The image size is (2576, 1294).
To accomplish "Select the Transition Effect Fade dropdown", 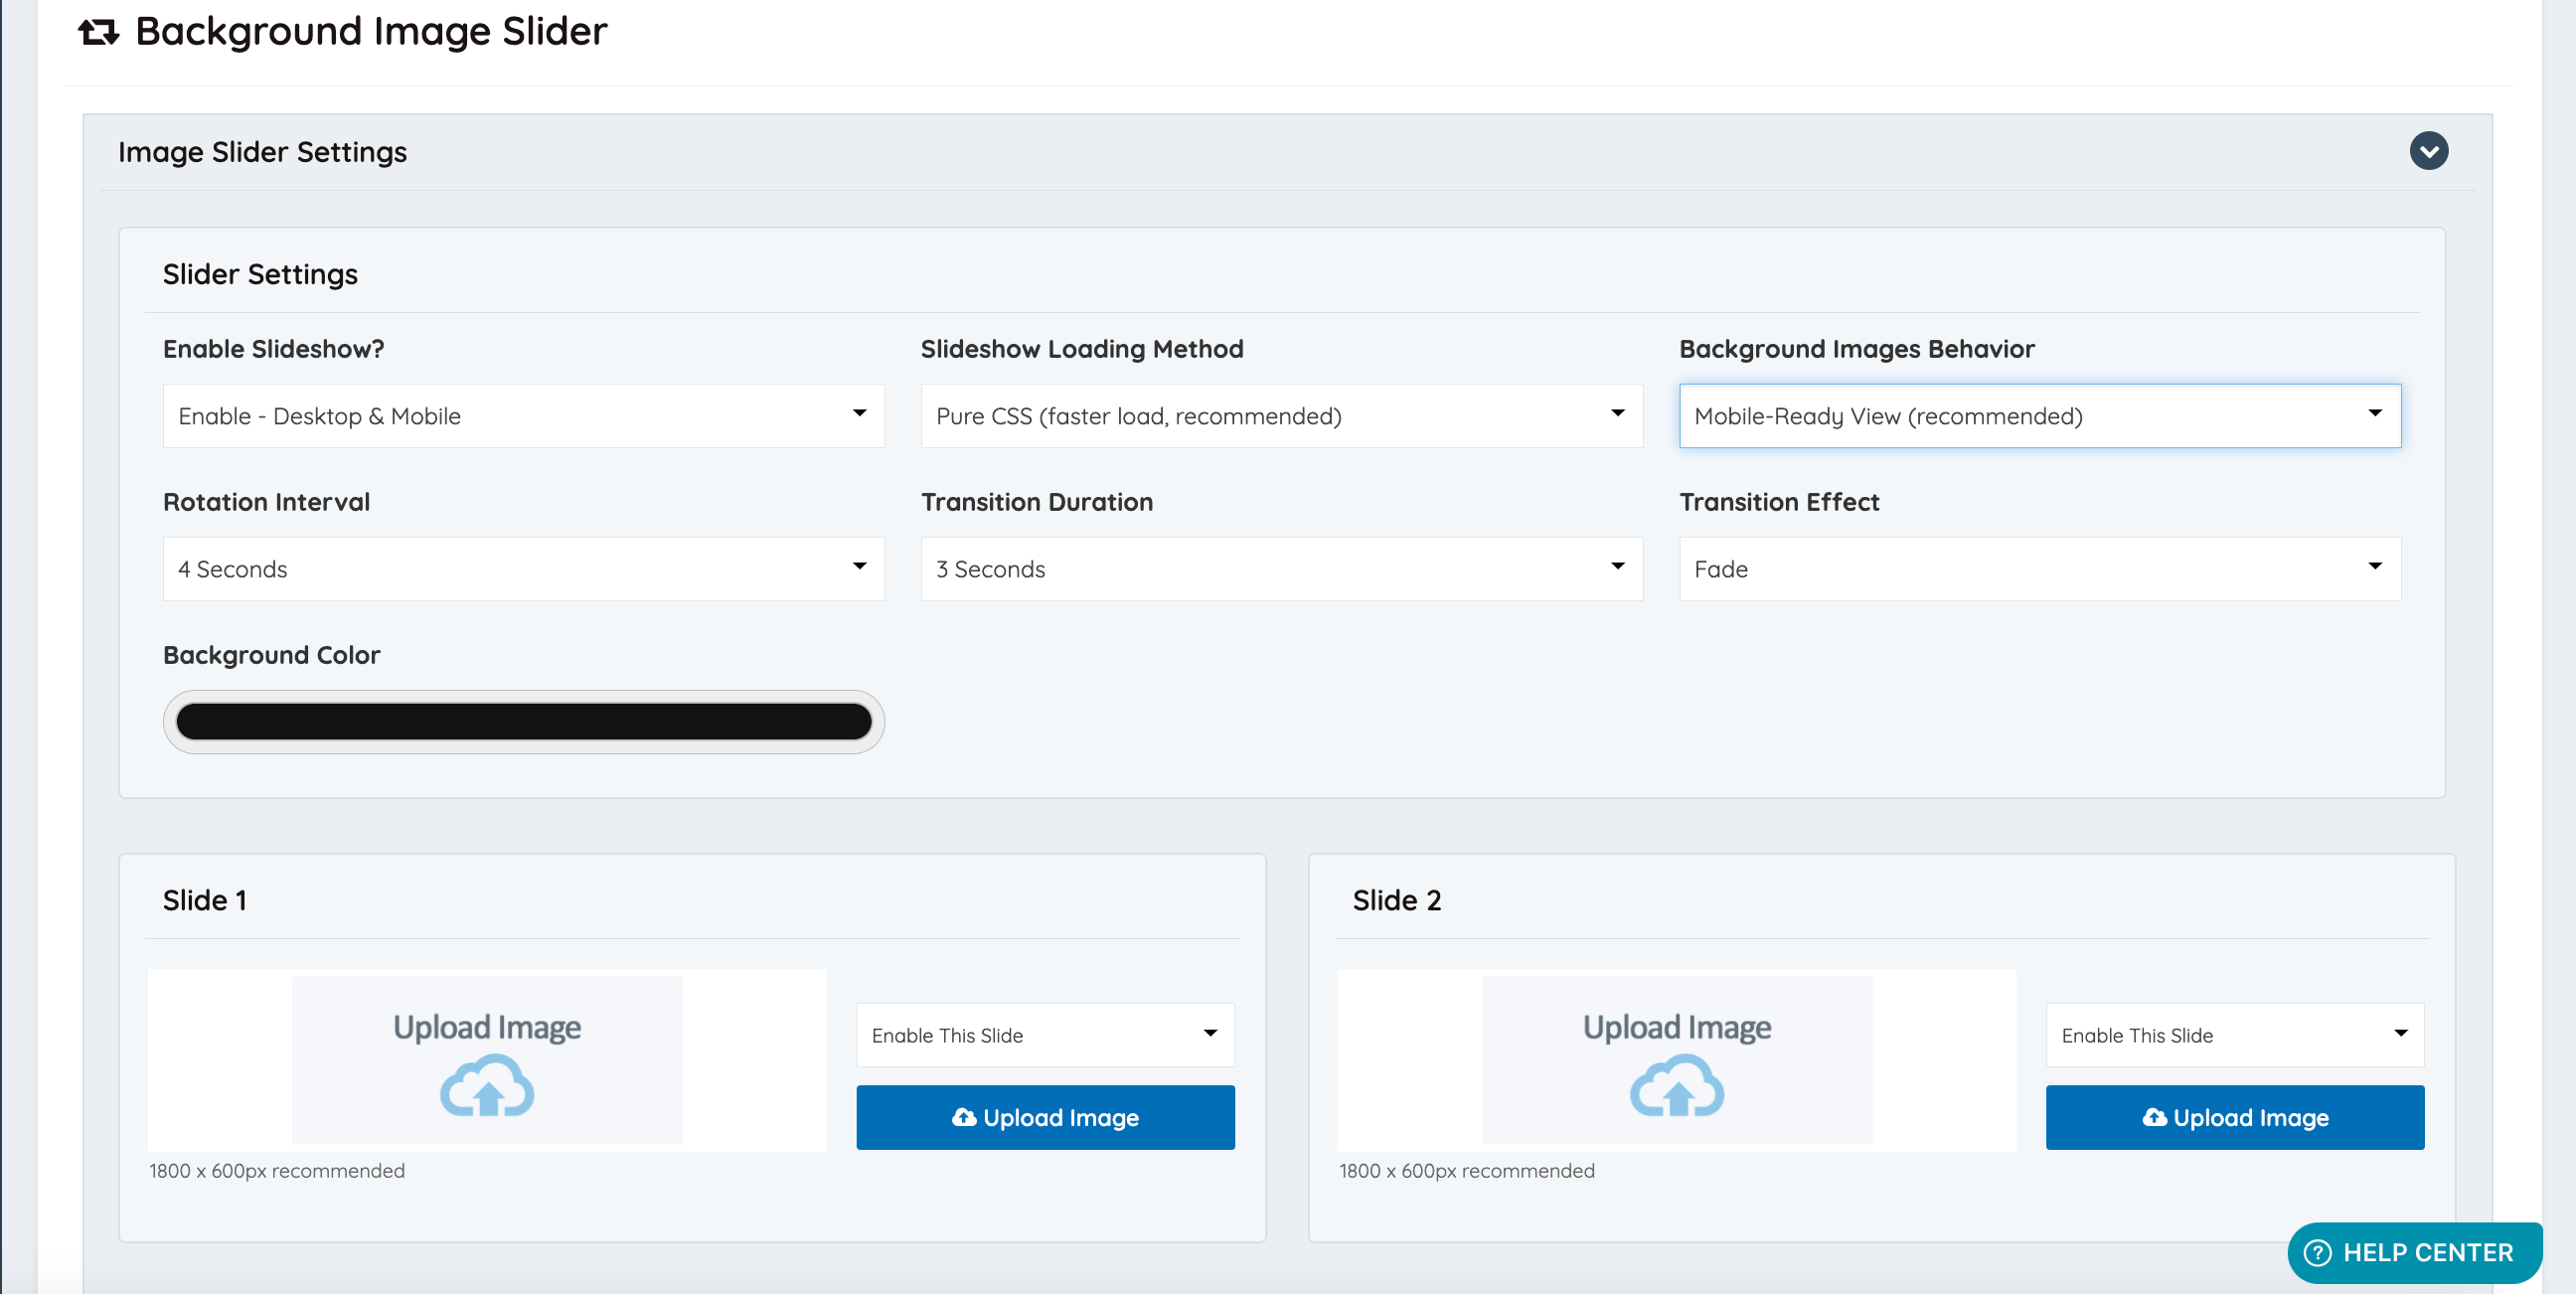I will point(2038,569).
